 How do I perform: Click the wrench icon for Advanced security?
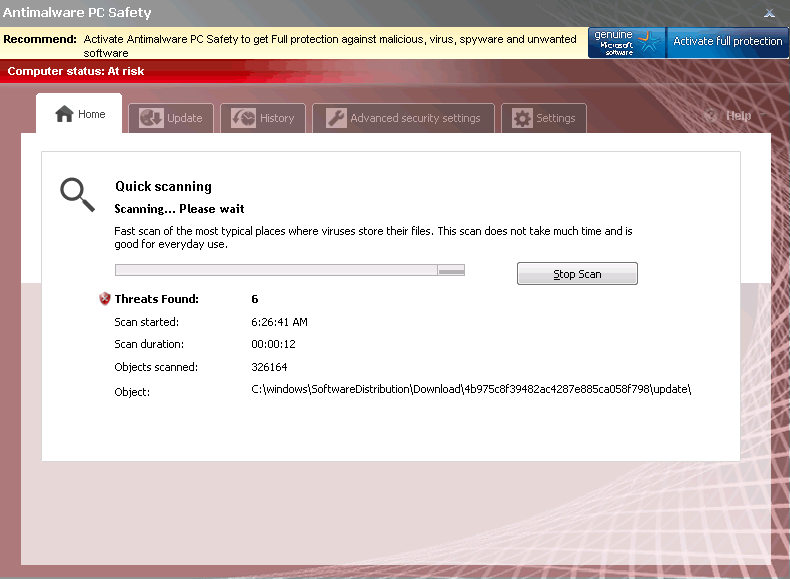click(x=335, y=118)
